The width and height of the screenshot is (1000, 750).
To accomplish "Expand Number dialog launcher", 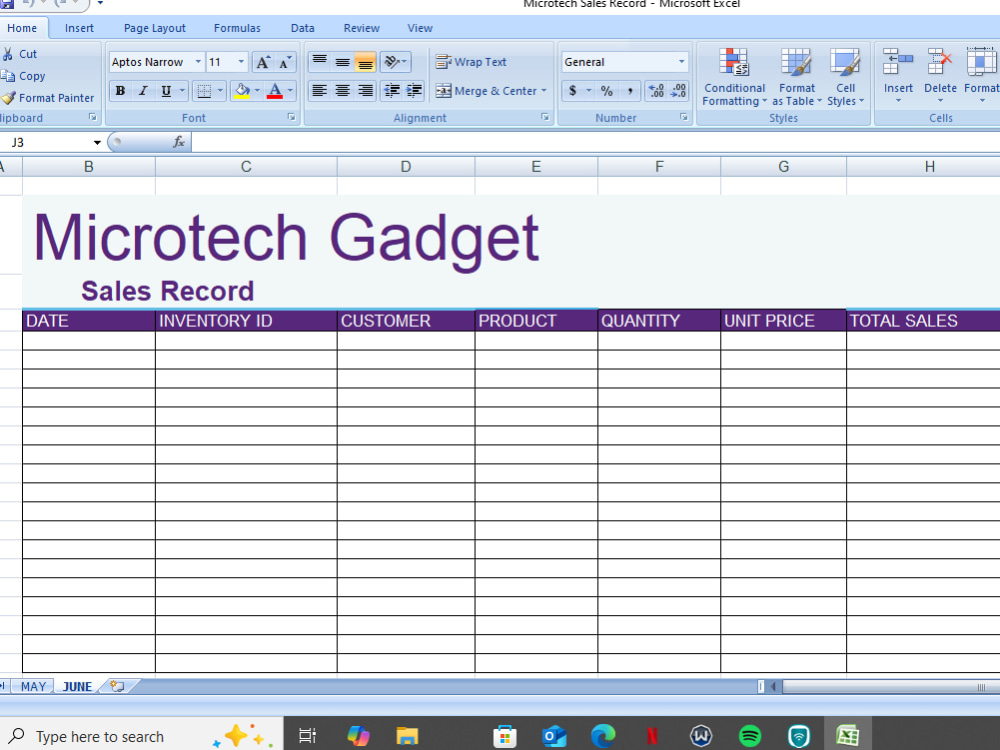I will [x=684, y=117].
